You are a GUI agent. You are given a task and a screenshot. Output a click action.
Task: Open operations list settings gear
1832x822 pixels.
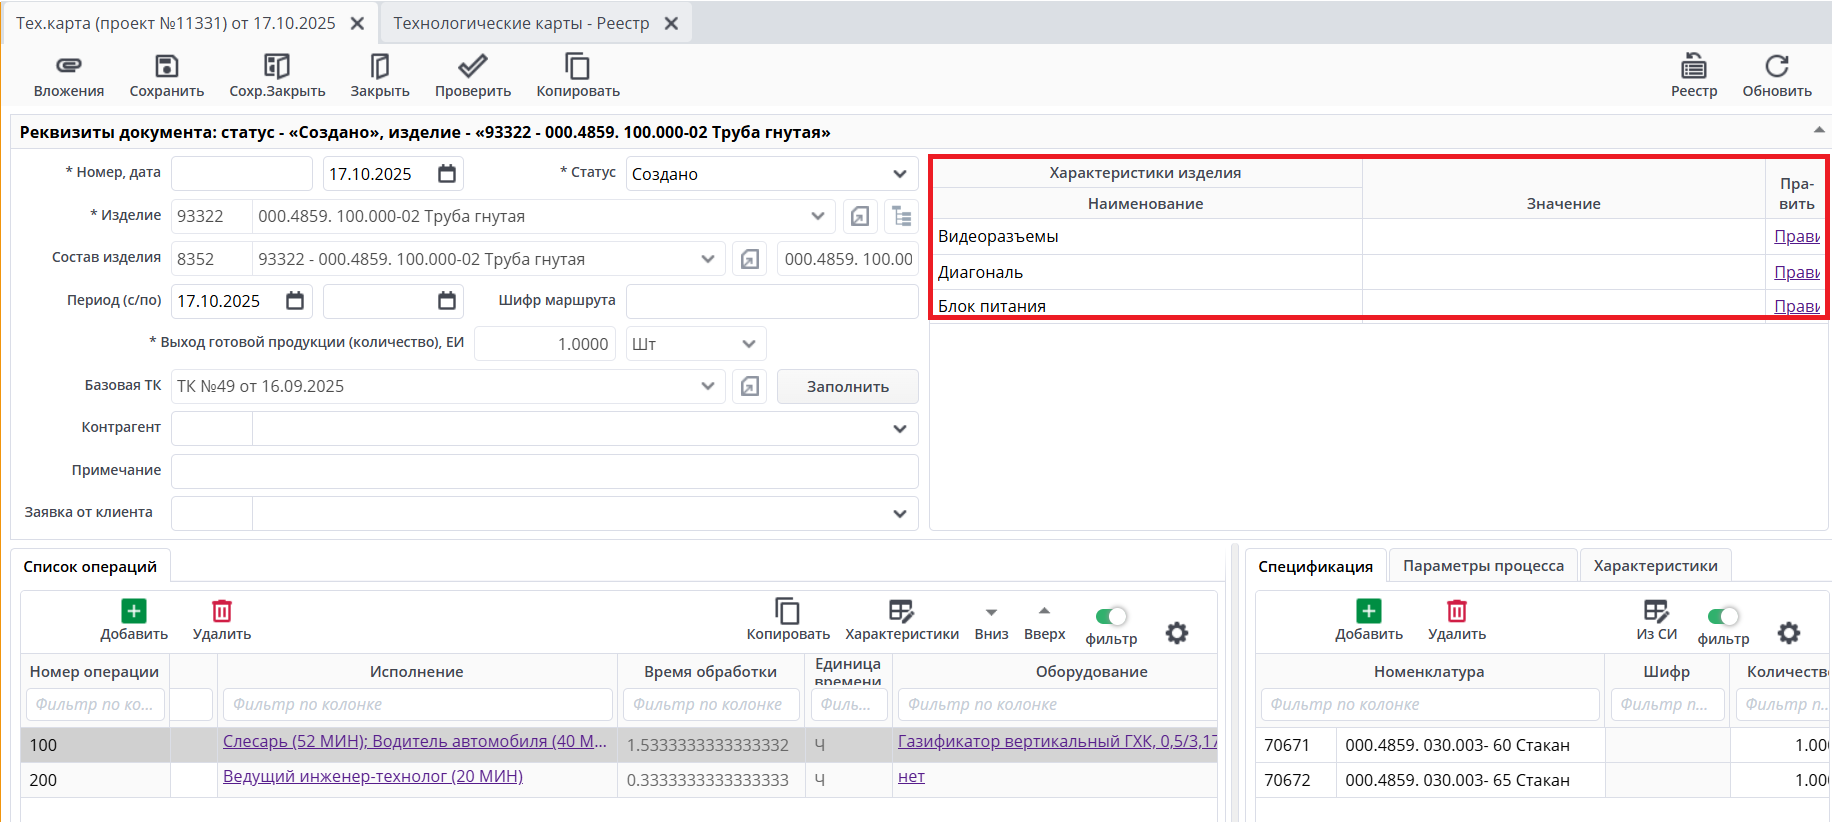click(1177, 633)
